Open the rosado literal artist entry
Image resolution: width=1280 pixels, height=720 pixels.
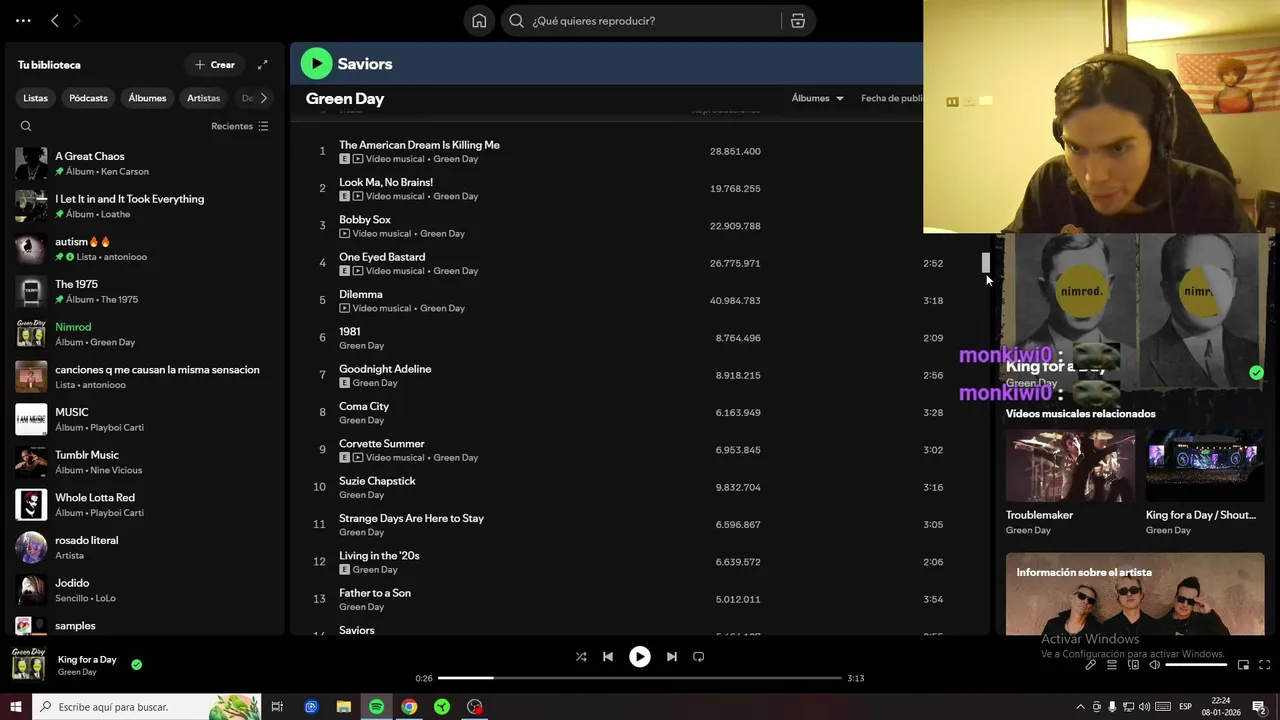pos(143,547)
